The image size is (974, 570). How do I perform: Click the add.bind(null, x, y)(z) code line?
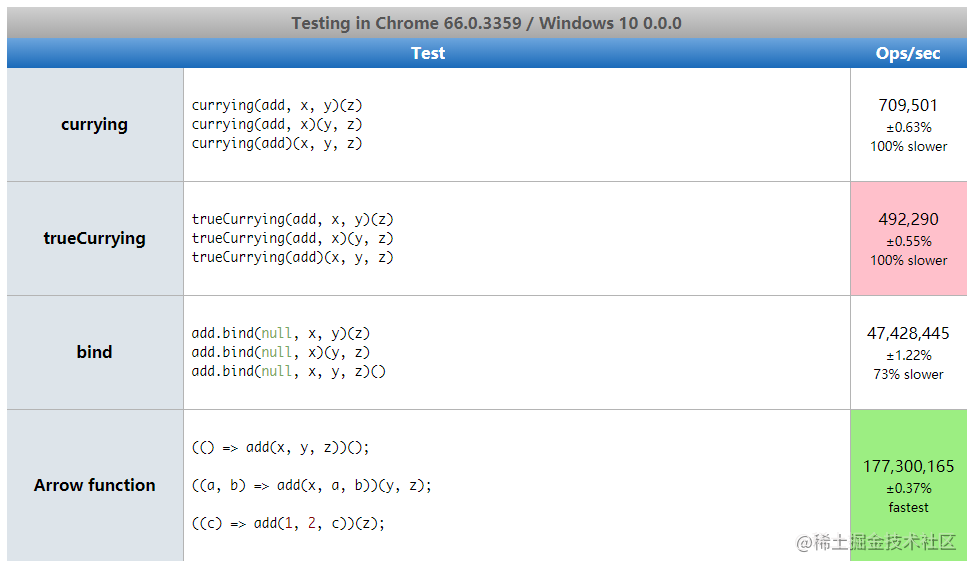pos(281,333)
